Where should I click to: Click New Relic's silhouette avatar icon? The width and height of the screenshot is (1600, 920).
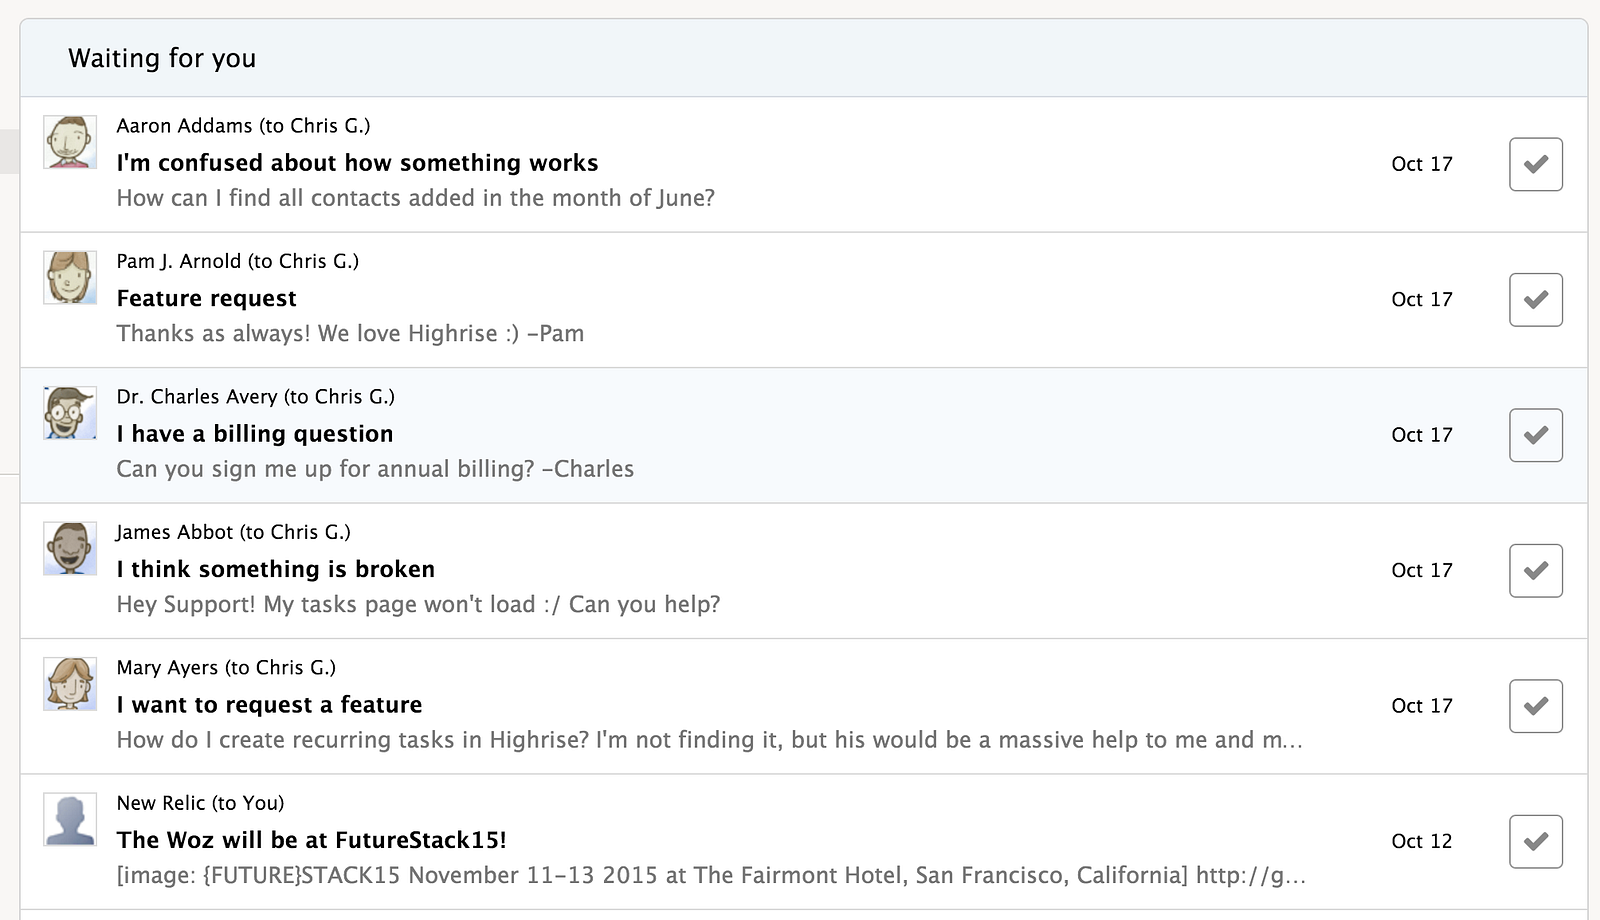pyautogui.click(x=70, y=819)
